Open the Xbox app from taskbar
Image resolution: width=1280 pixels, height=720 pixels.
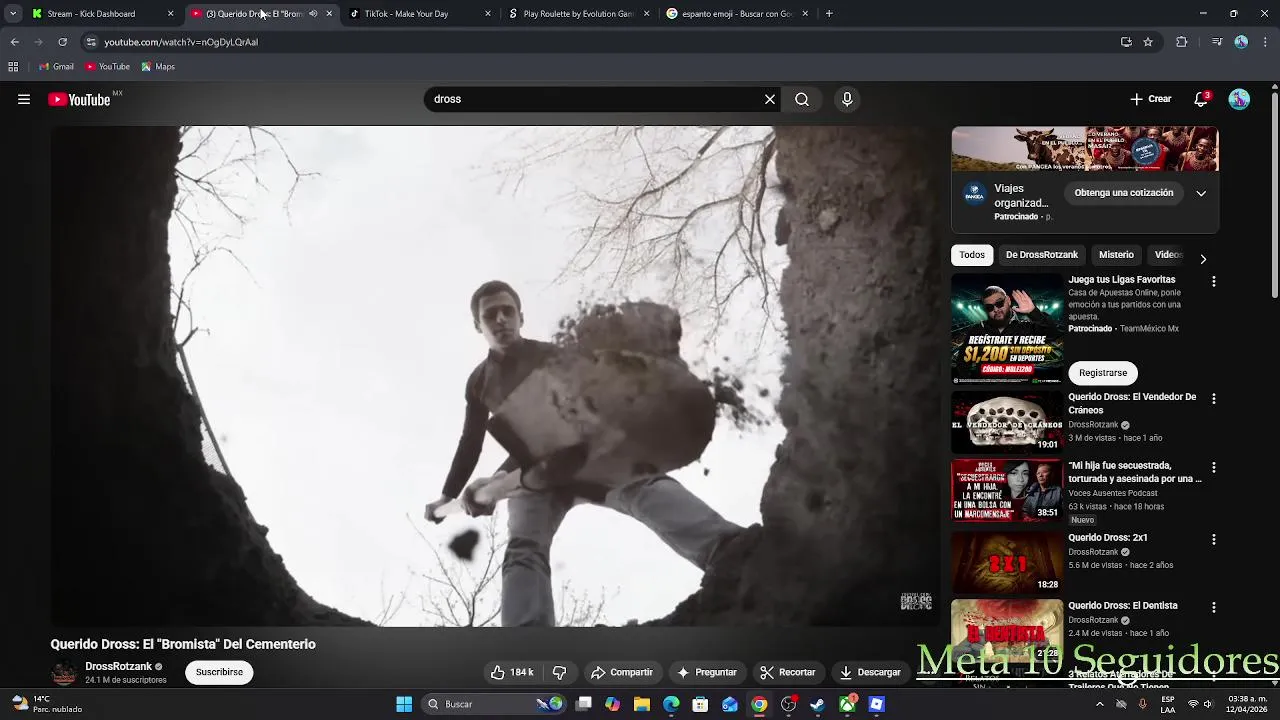pos(847,704)
